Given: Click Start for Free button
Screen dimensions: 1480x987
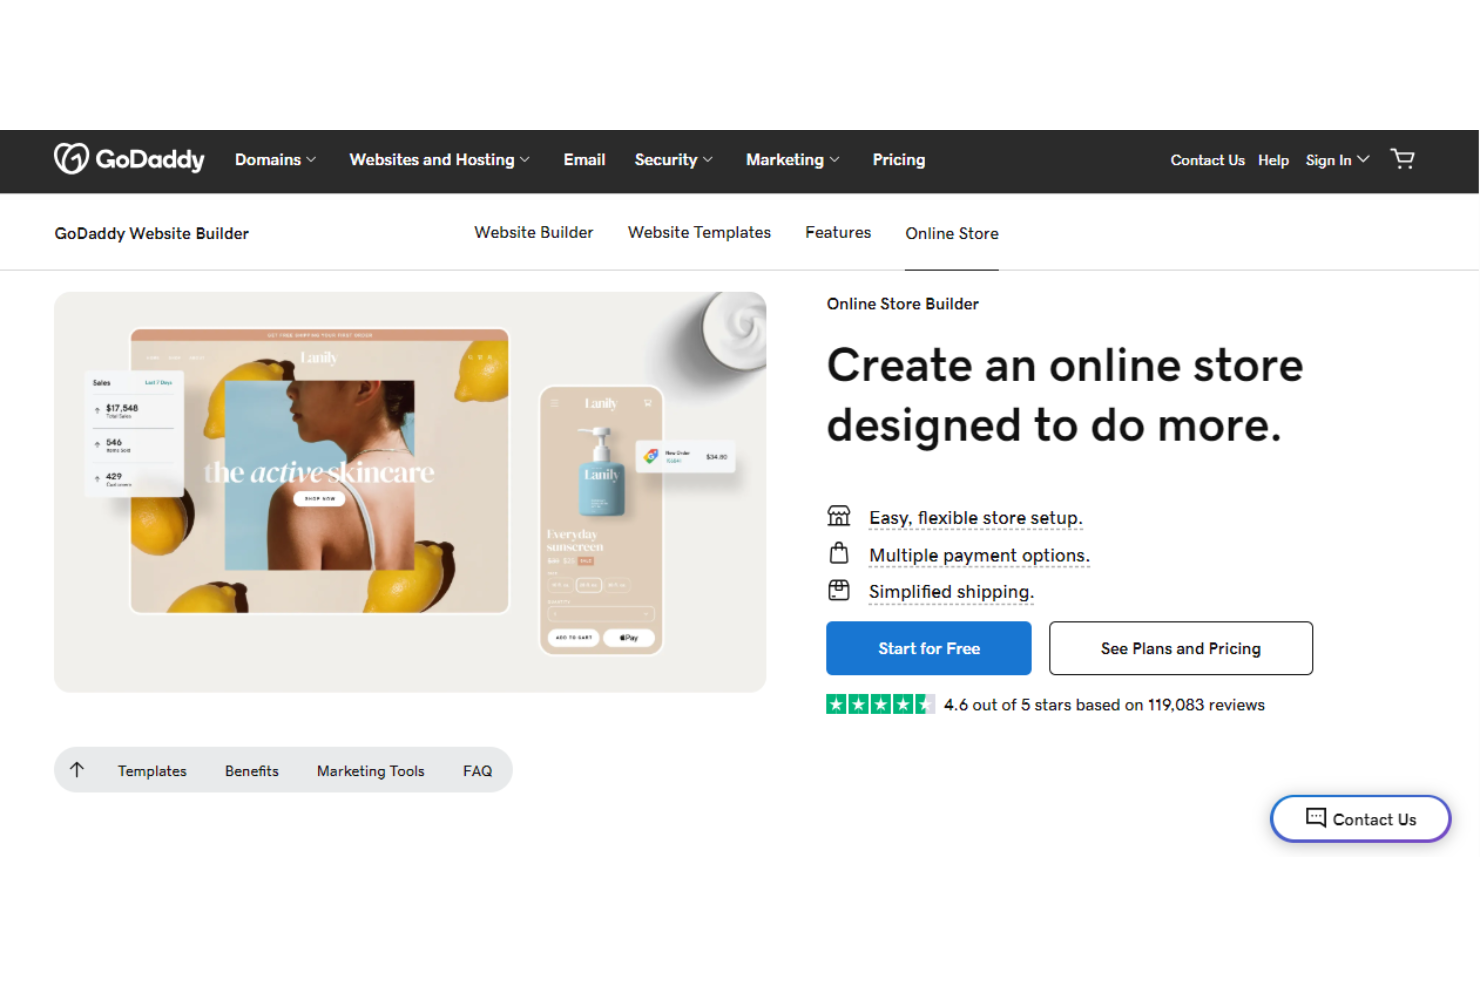Looking at the screenshot, I should coord(928,648).
